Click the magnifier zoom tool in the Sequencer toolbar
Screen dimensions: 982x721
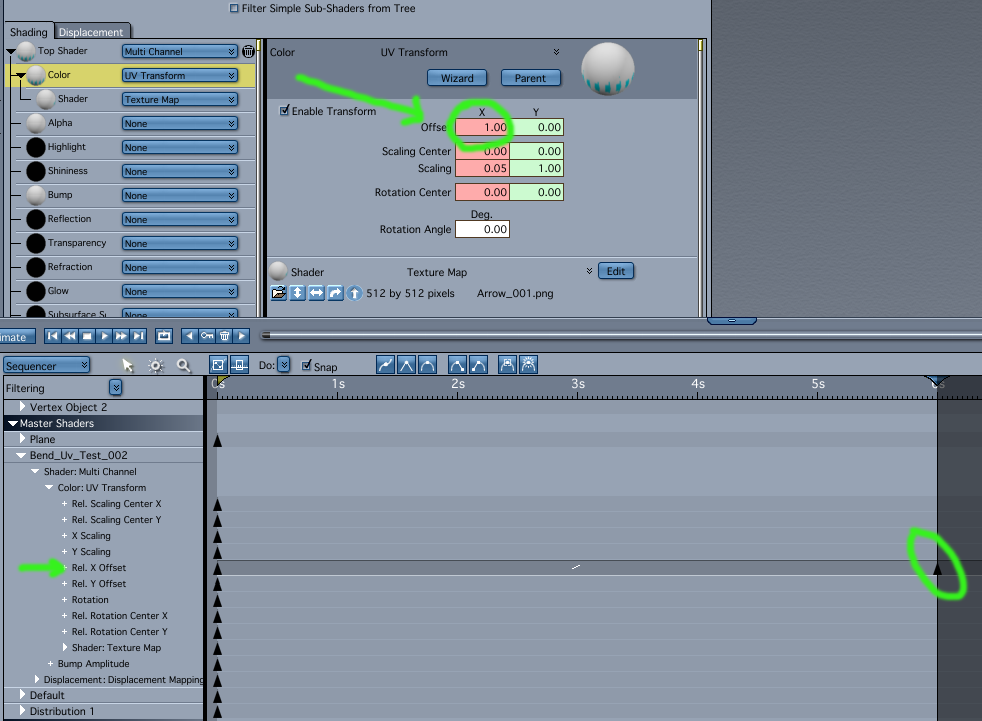183,365
